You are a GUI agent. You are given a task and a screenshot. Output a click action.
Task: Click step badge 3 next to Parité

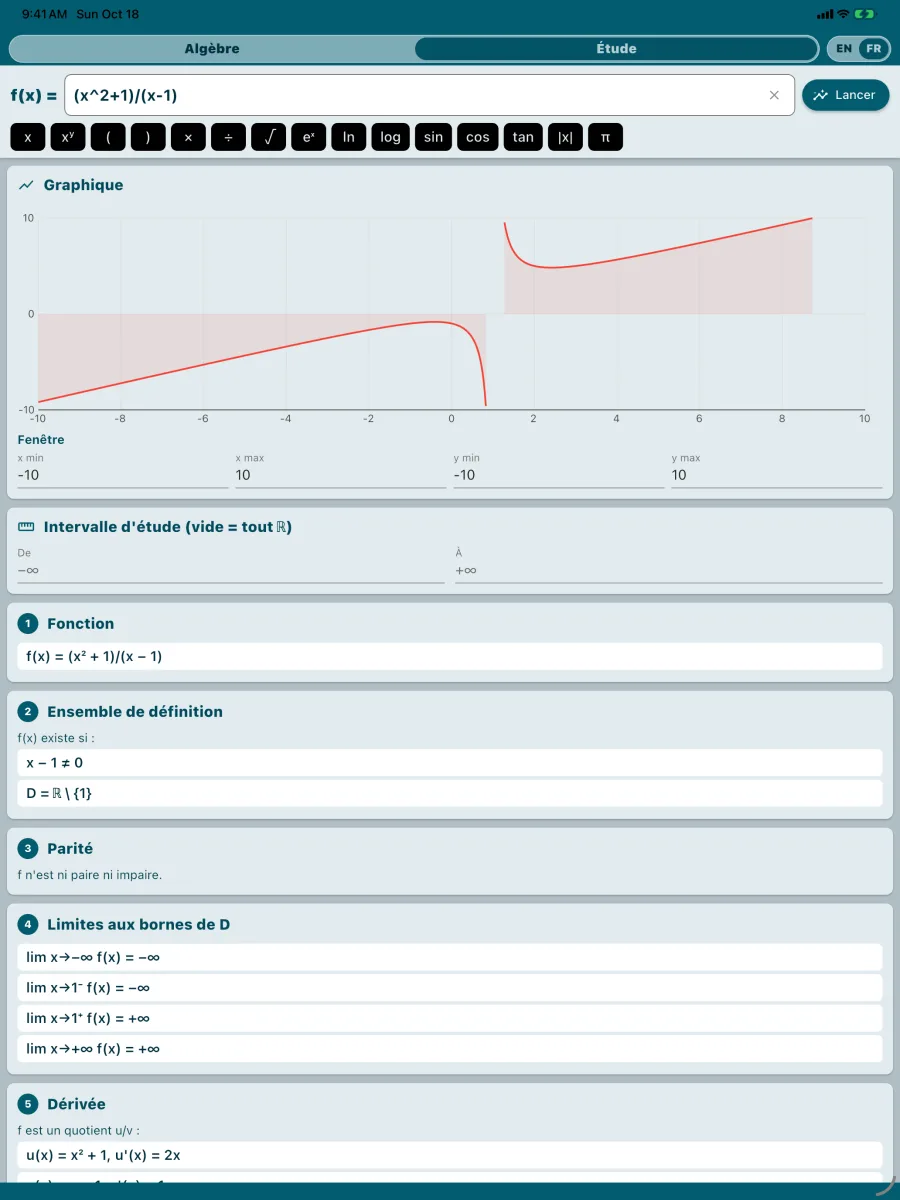[27, 849]
